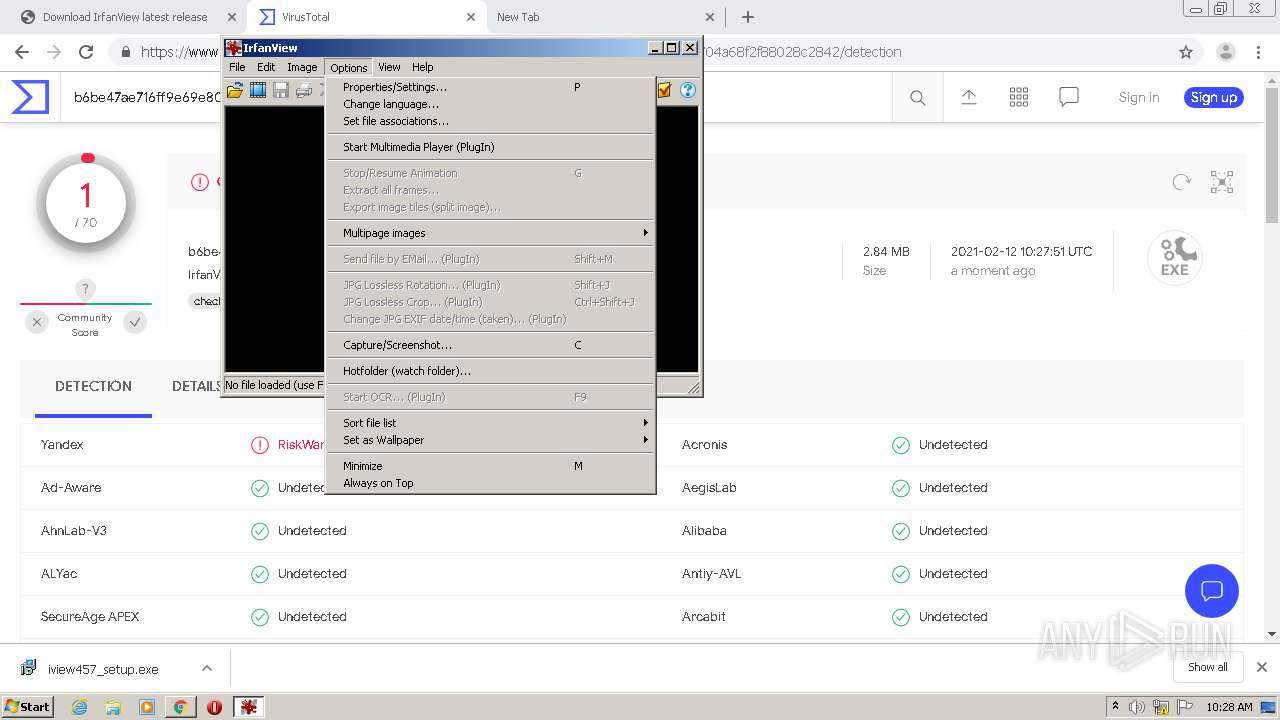Reload the page with Chrome refresh icon
This screenshot has height=720, width=1280.
(x=86, y=52)
